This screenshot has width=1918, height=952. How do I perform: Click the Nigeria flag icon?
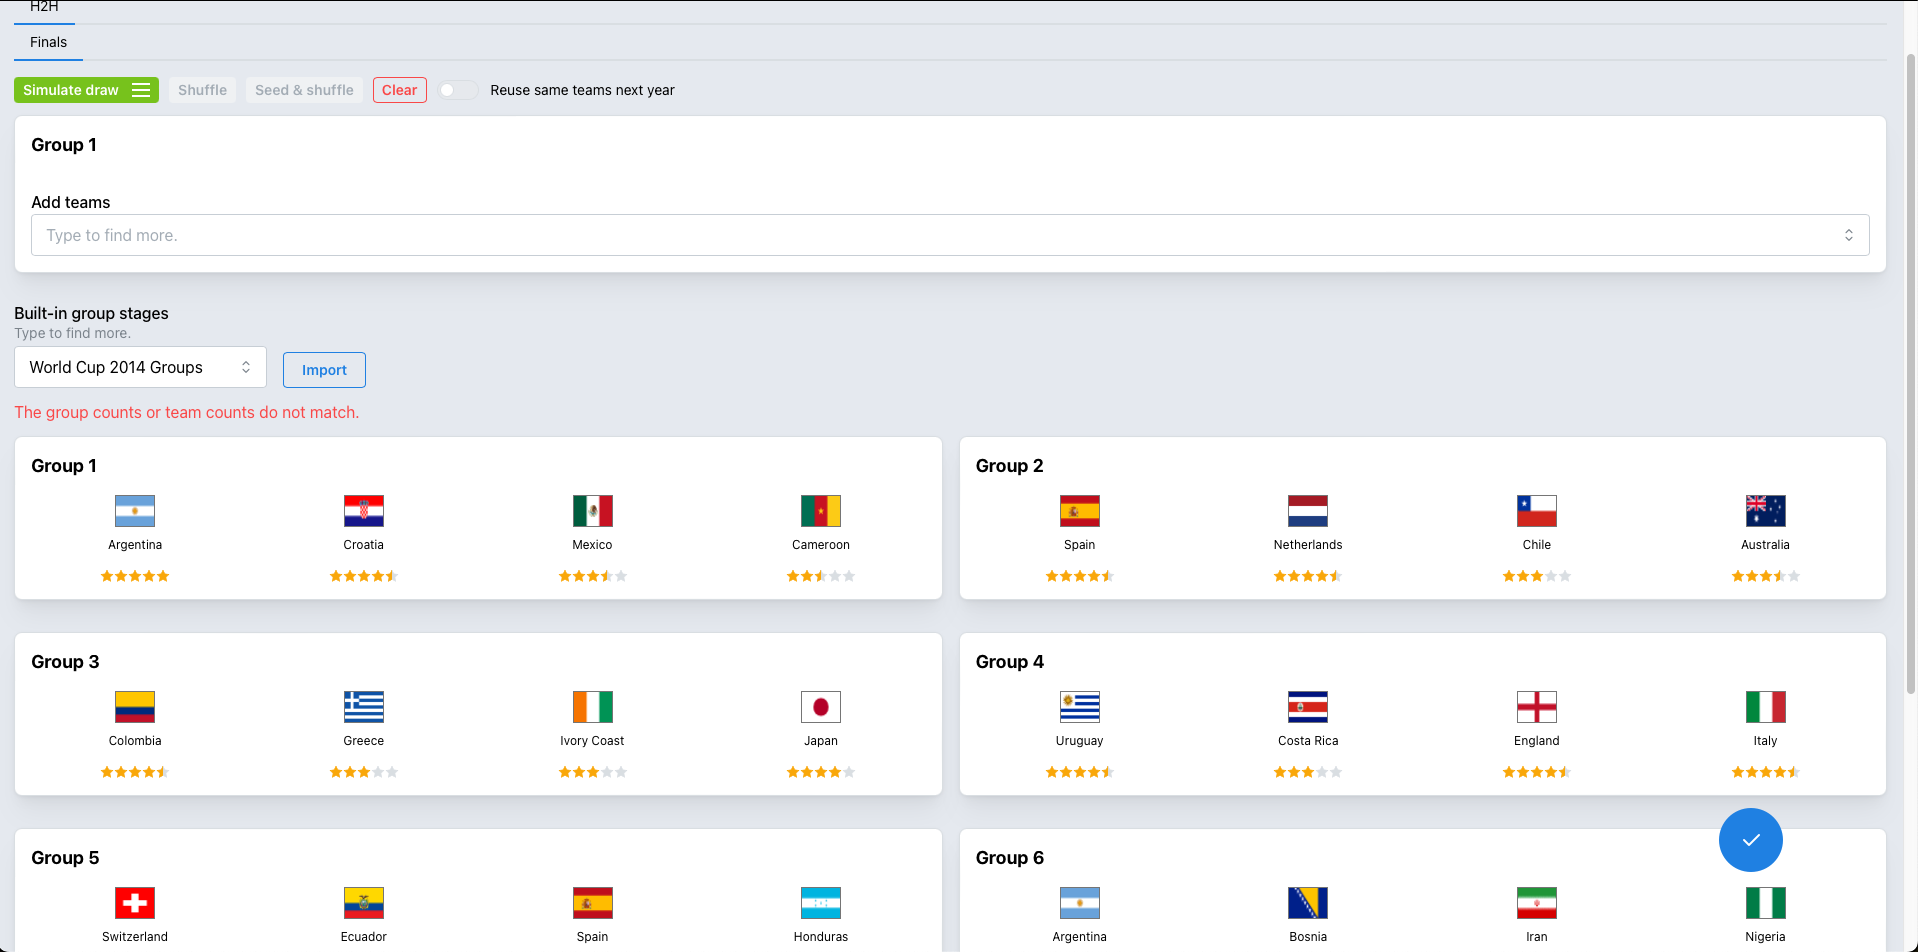(x=1765, y=903)
